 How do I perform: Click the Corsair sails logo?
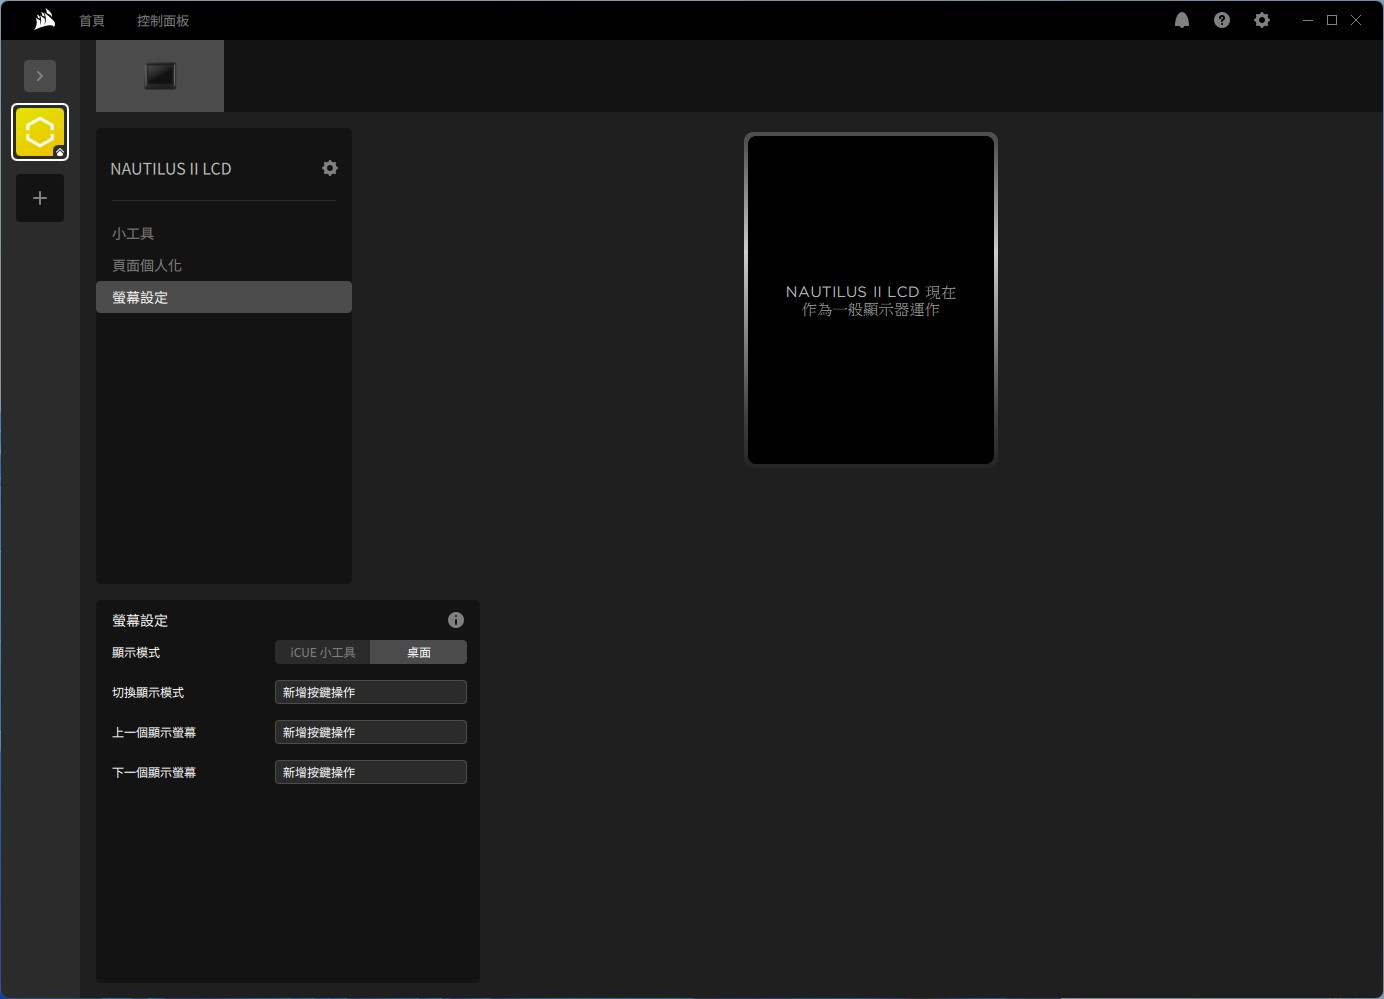tap(44, 20)
